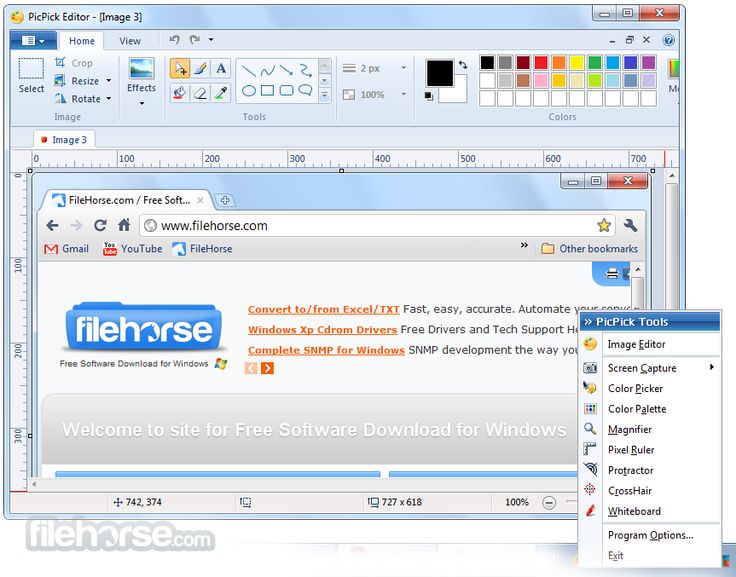Click the selection size icon in status bar
Image resolution: width=736 pixels, height=577 pixels.
245,502
